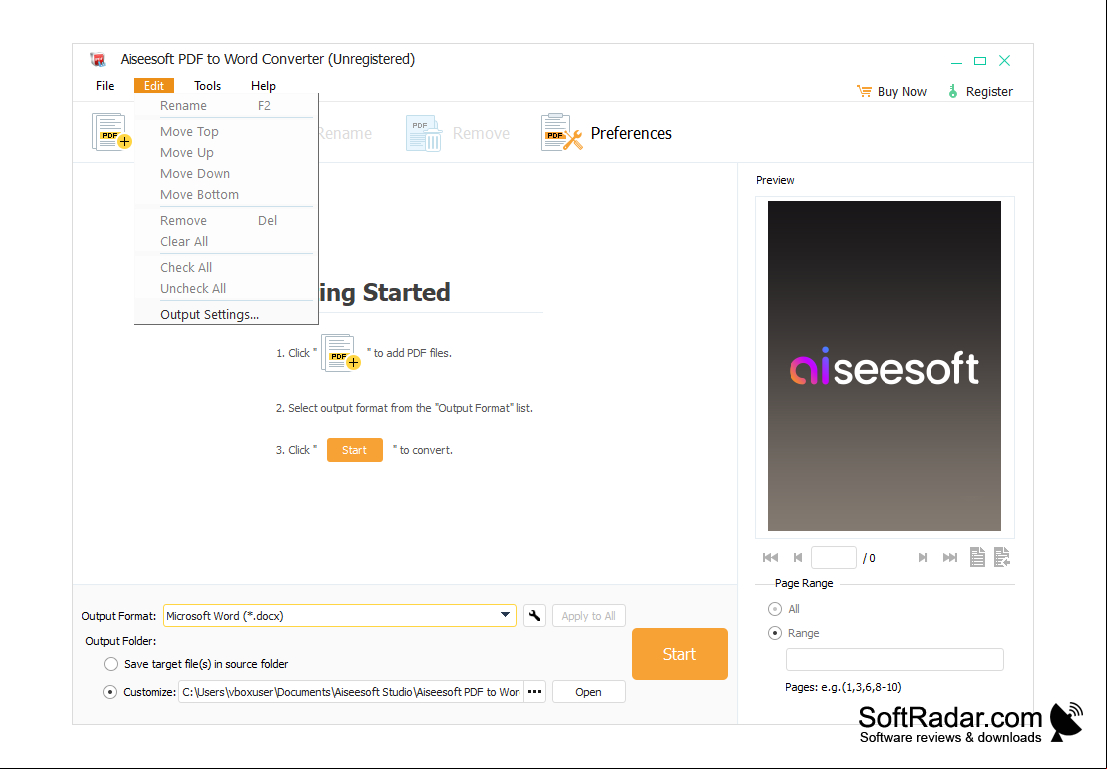This screenshot has width=1107, height=769.
Task: Go to previous page in preview
Action: pos(798,558)
